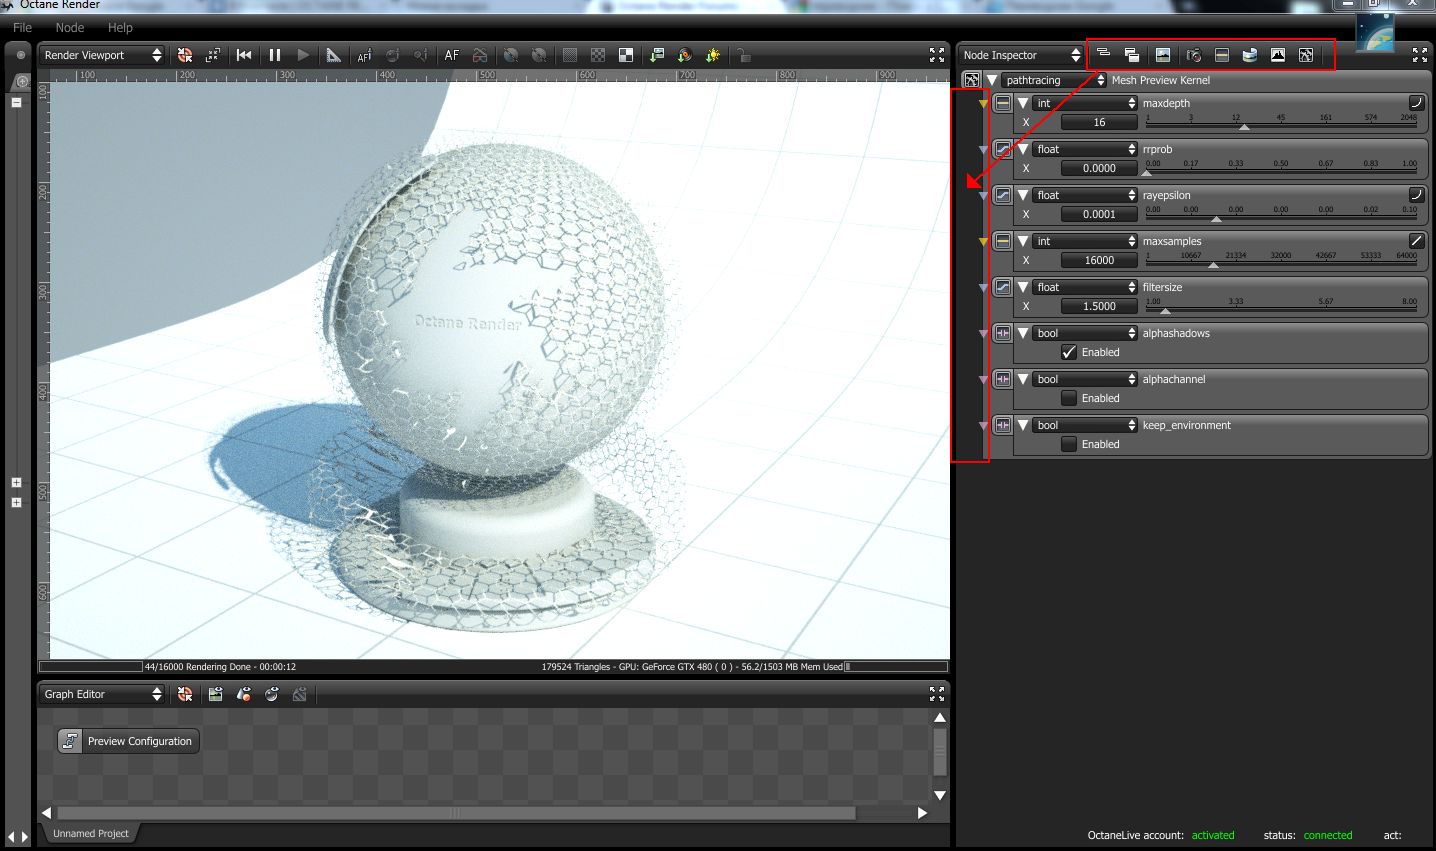Viewport: 1436px width, 851px height.
Task: Click the landscape image icon in Node Inspector
Action: coord(1163,55)
